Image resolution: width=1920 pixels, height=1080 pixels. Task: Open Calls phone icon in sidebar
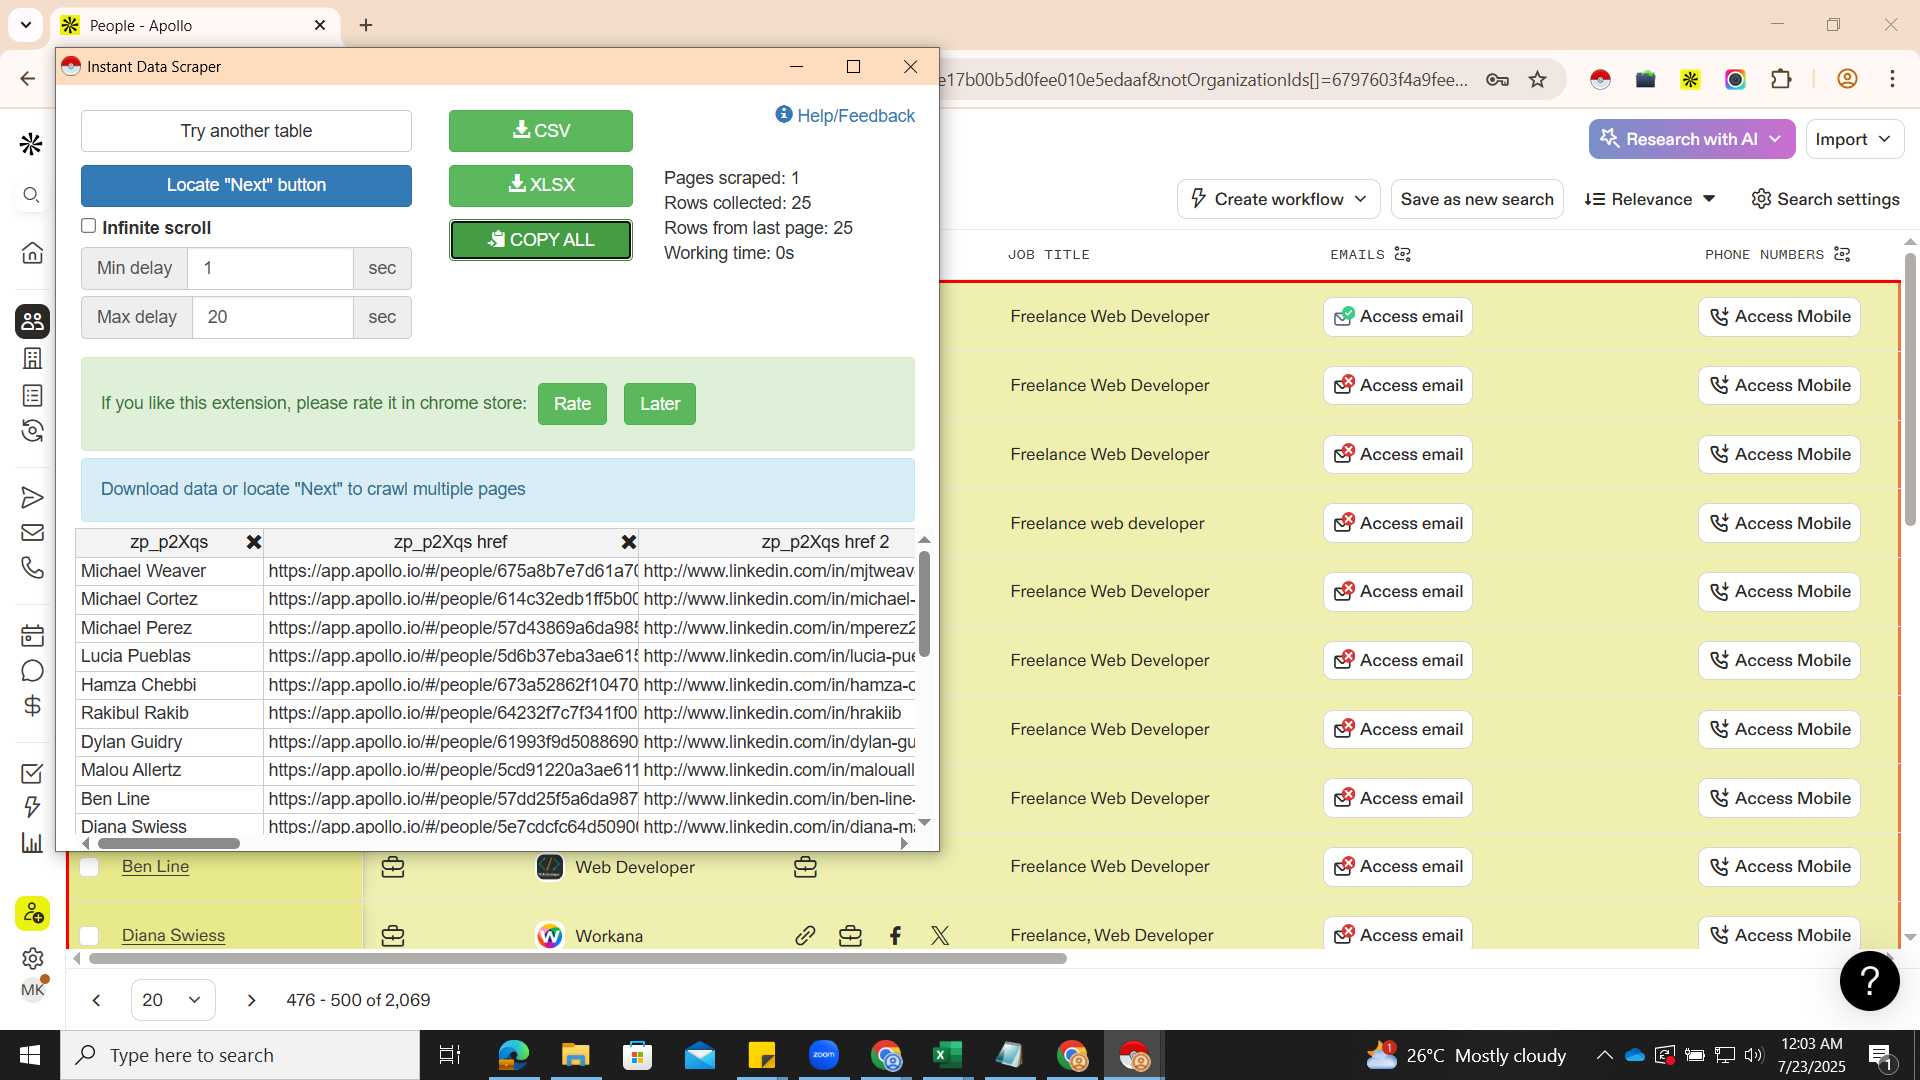[x=32, y=568]
